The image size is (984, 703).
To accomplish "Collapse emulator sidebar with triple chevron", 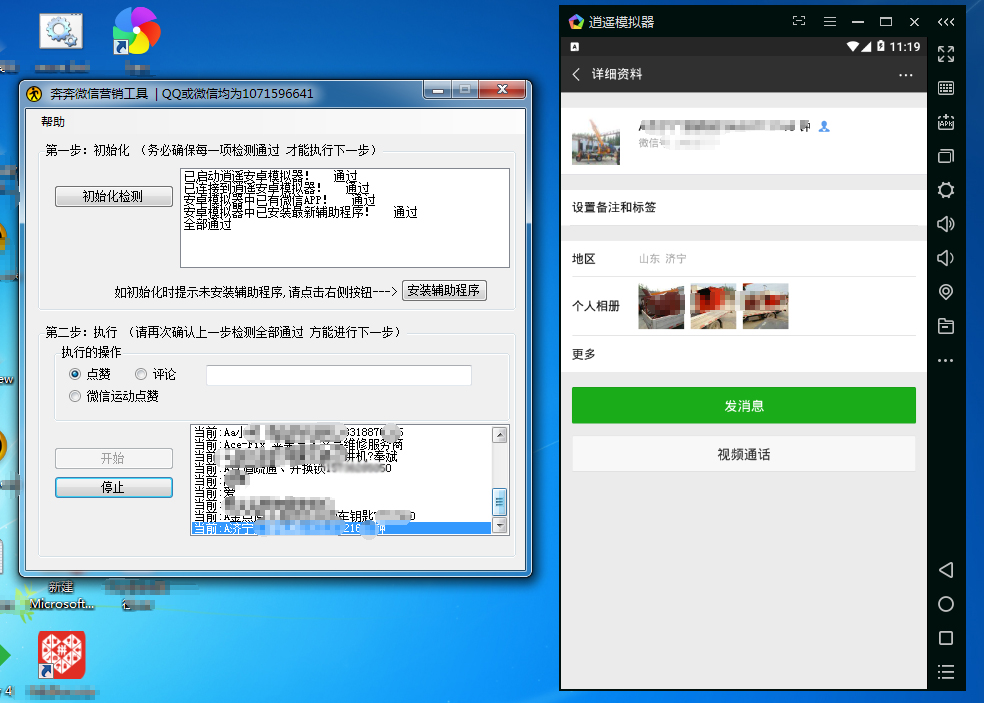I will click(946, 22).
